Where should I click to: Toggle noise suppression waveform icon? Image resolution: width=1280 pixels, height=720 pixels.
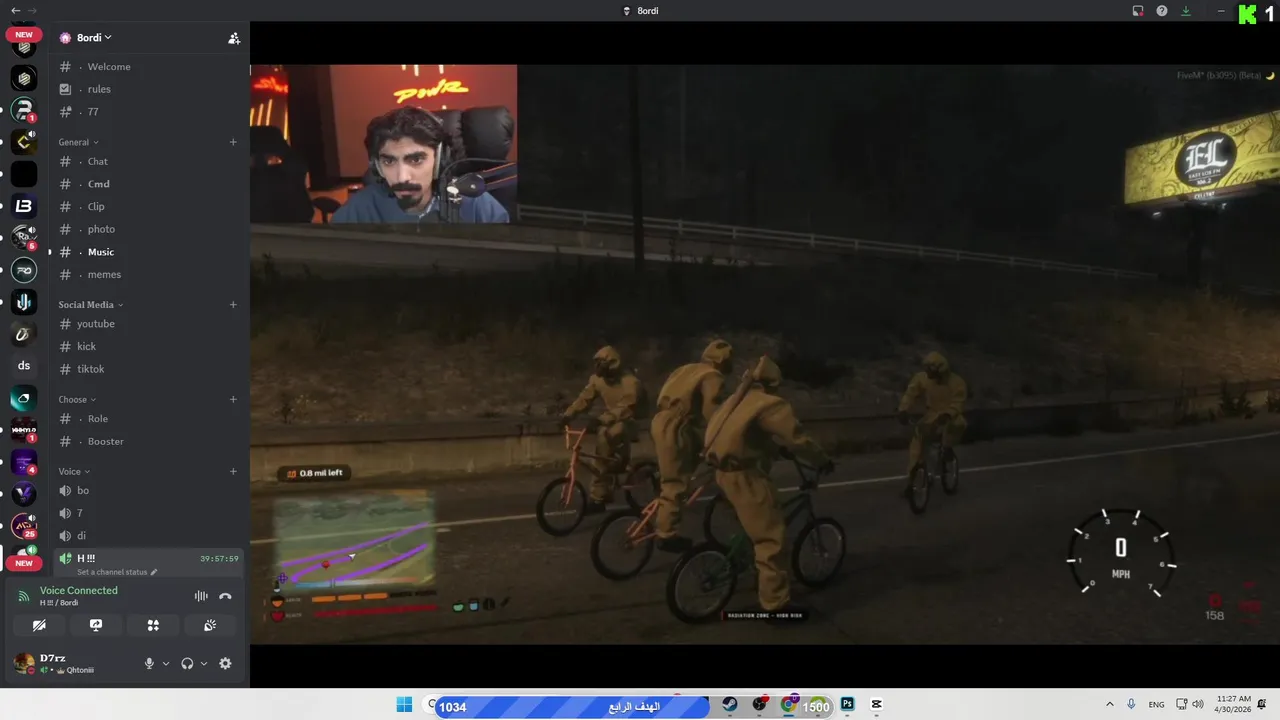pos(201,596)
